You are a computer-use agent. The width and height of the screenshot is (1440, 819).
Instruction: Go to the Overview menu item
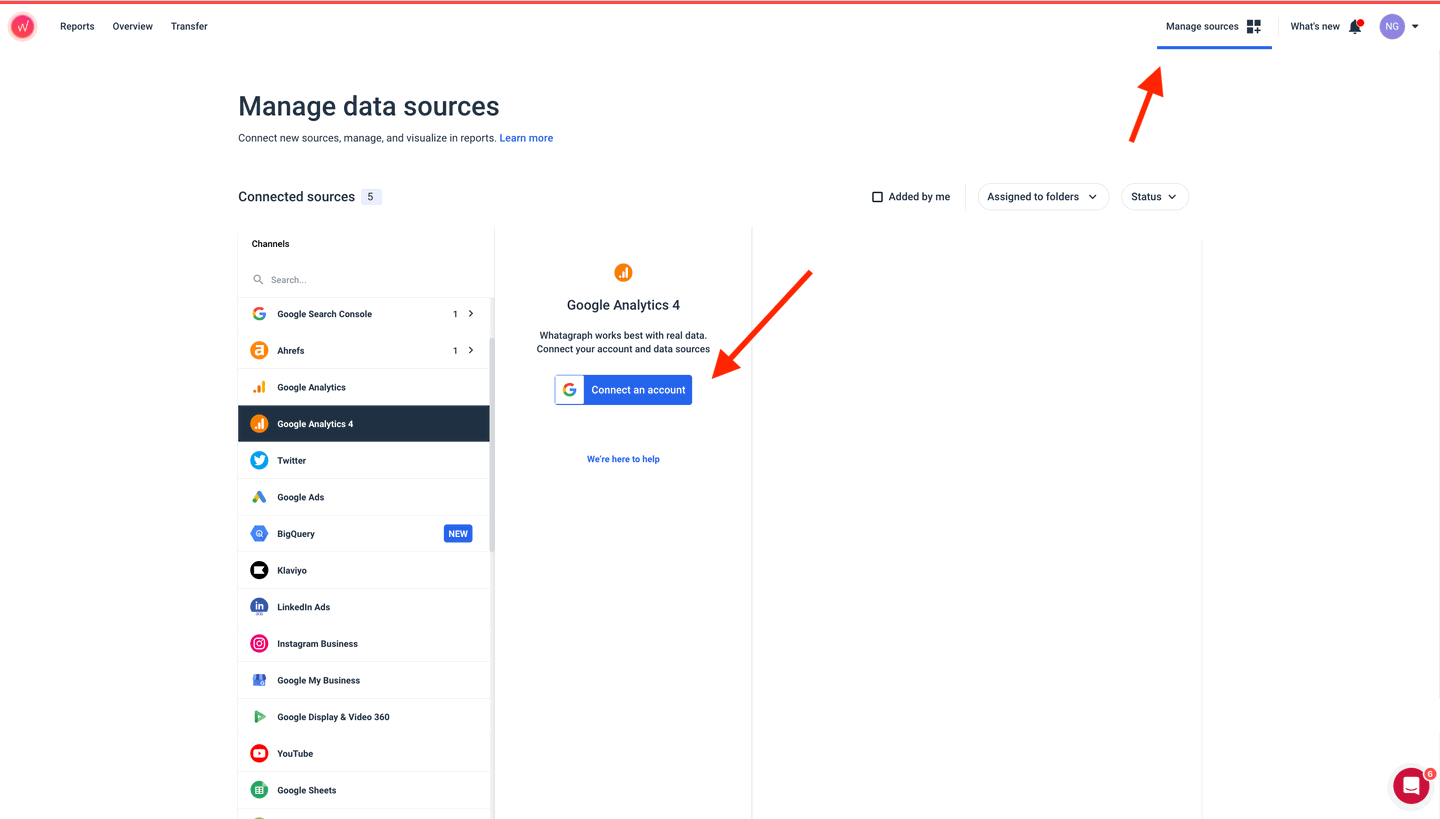[133, 27]
